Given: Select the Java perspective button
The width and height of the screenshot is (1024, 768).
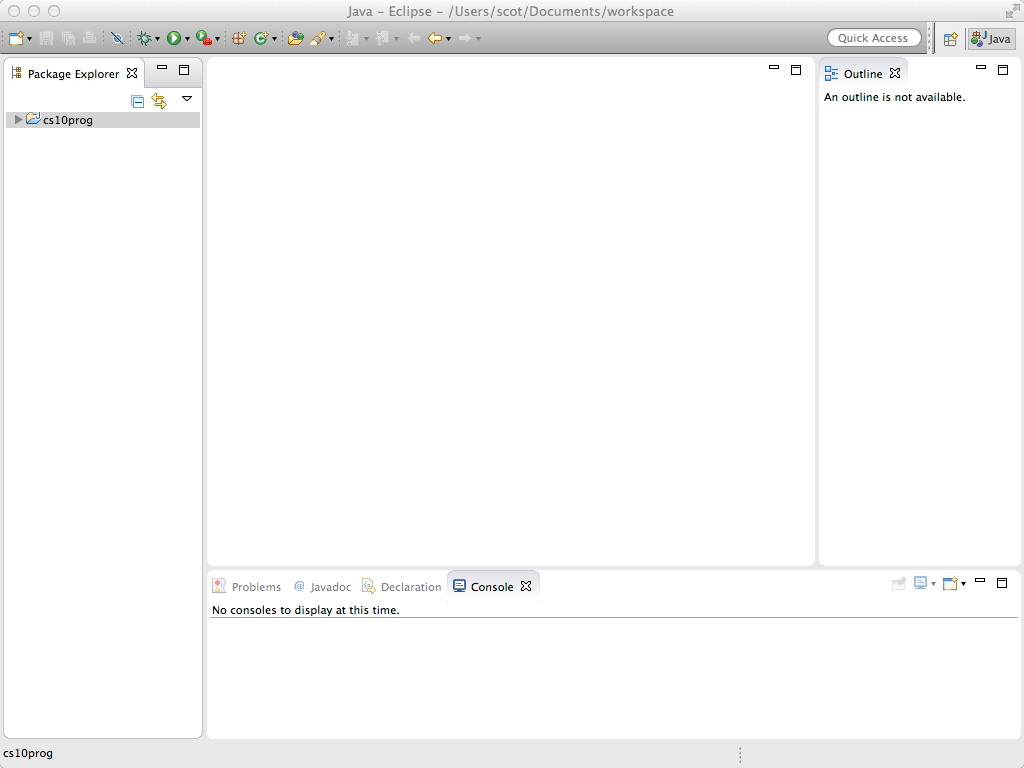Looking at the screenshot, I should [x=991, y=39].
